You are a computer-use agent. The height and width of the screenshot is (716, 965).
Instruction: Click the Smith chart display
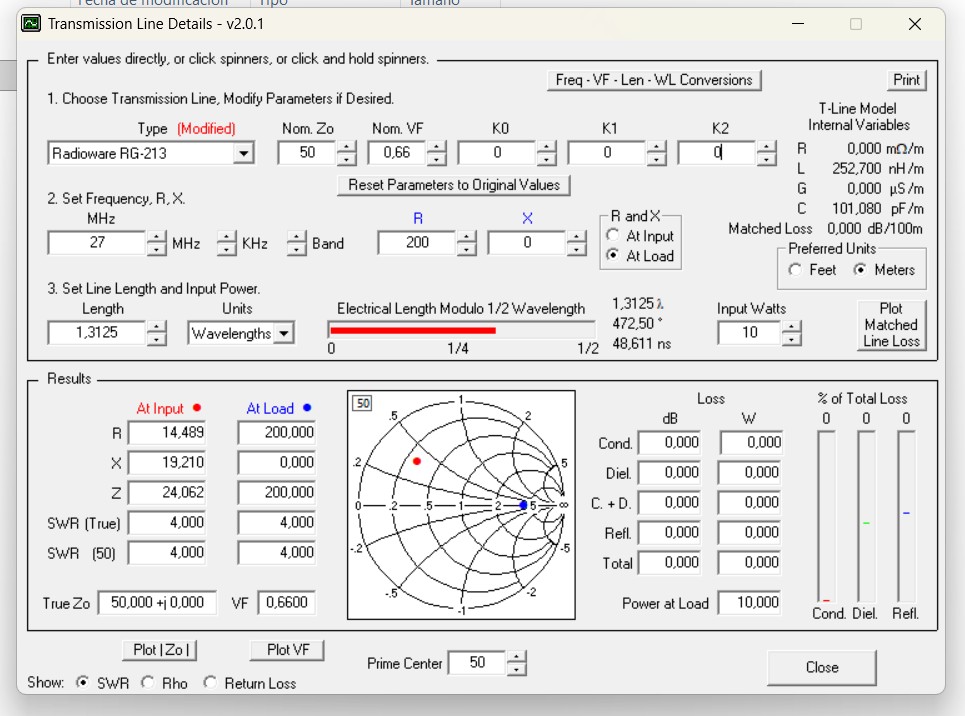click(461, 505)
